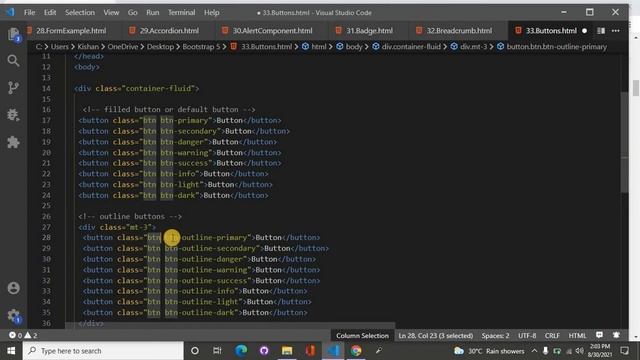640x360 pixels.
Task: Open OneDrive breadcrumb segment
Action: click(x=122, y=47)
